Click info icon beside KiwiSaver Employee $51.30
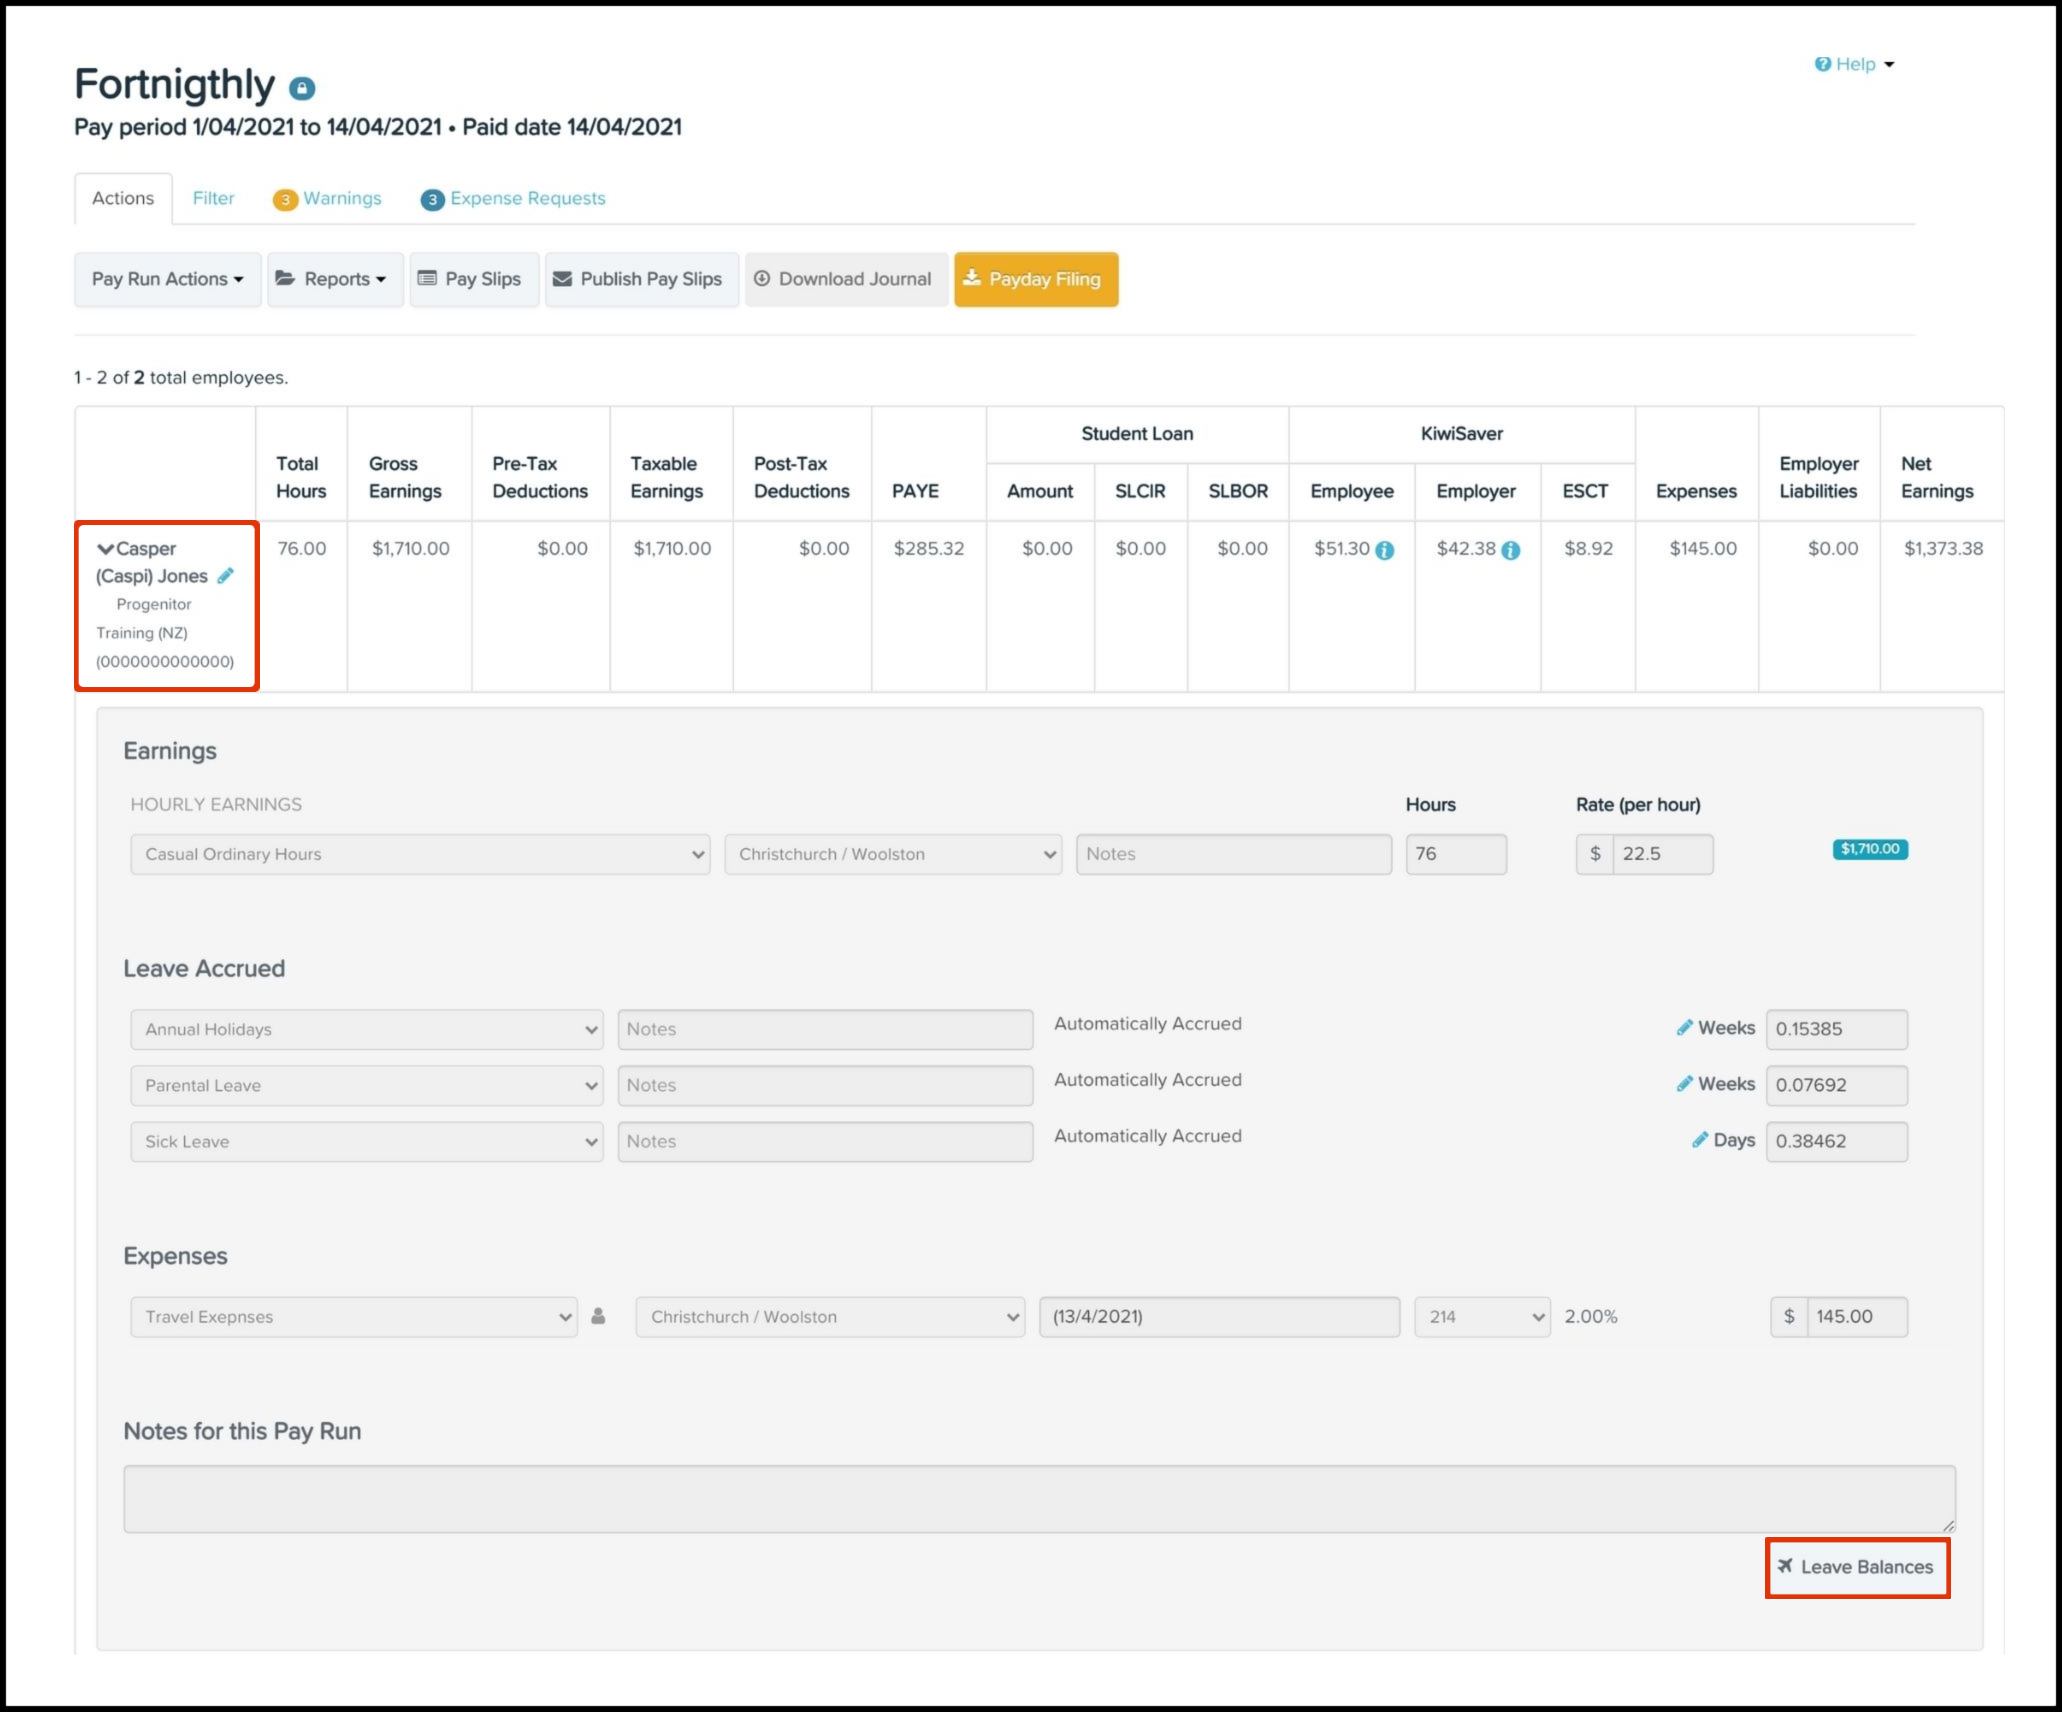Screen dimensions: 2062x1712 [x=1385, y=550]
